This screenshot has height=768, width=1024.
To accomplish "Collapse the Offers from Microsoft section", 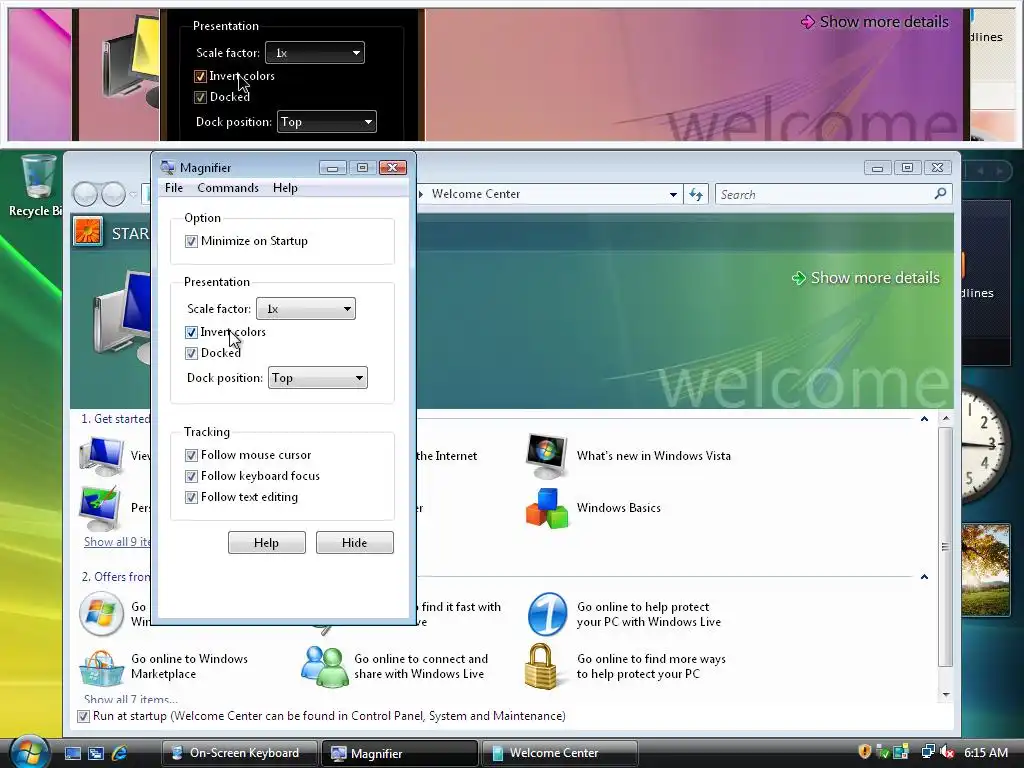I will (x=924, y=577).
